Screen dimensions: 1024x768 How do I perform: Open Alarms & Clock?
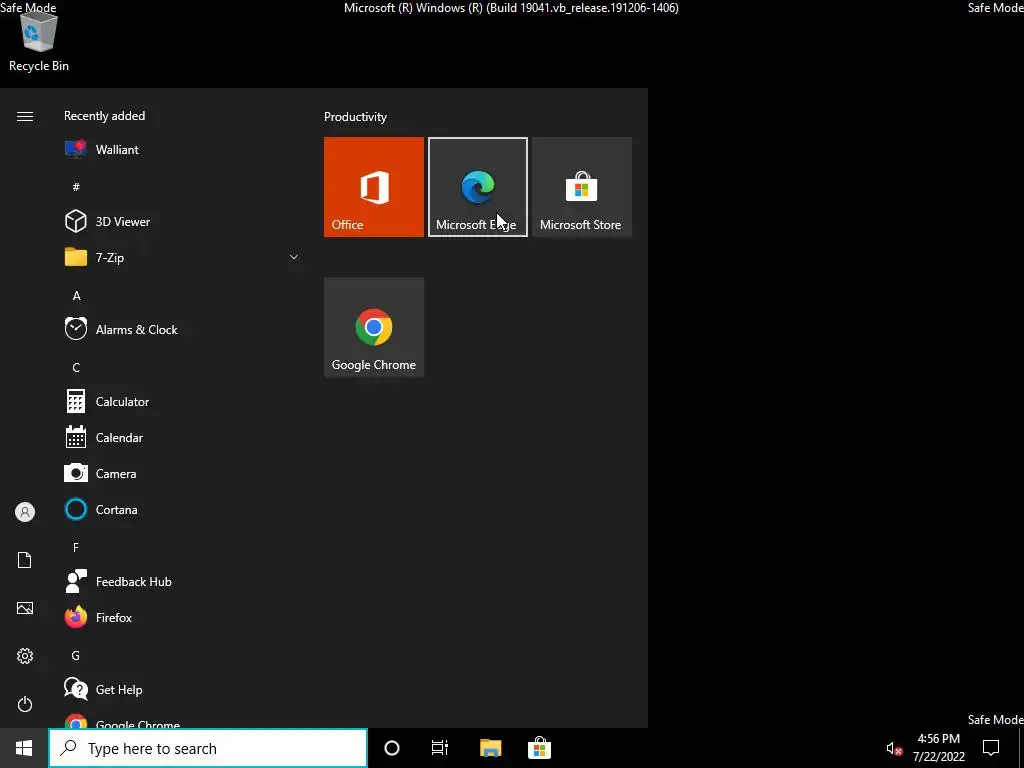coord(182,330)
